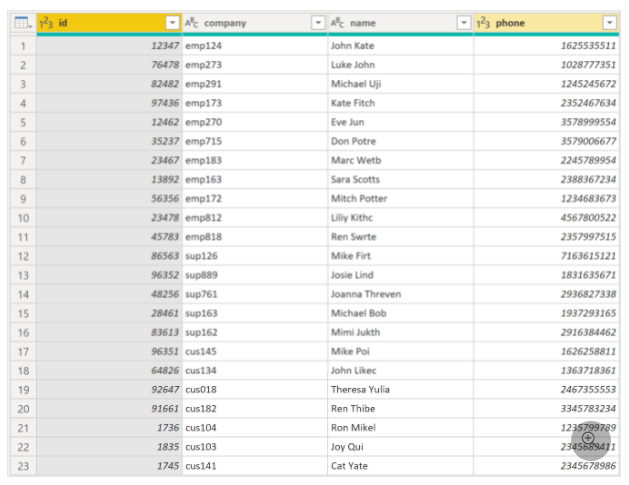629x485 pixels.
Task: Click id cell 48256
Action: tap(109, 294)
